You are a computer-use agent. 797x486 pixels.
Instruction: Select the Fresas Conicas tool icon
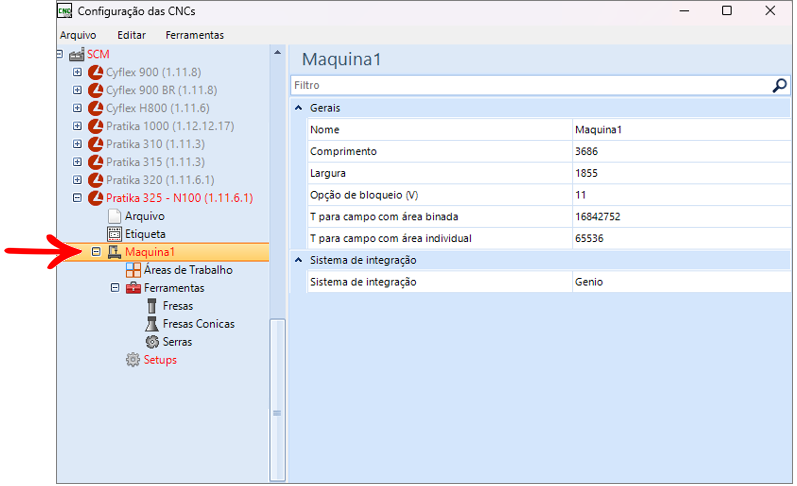pyautogui.click(x=152, y=324)
